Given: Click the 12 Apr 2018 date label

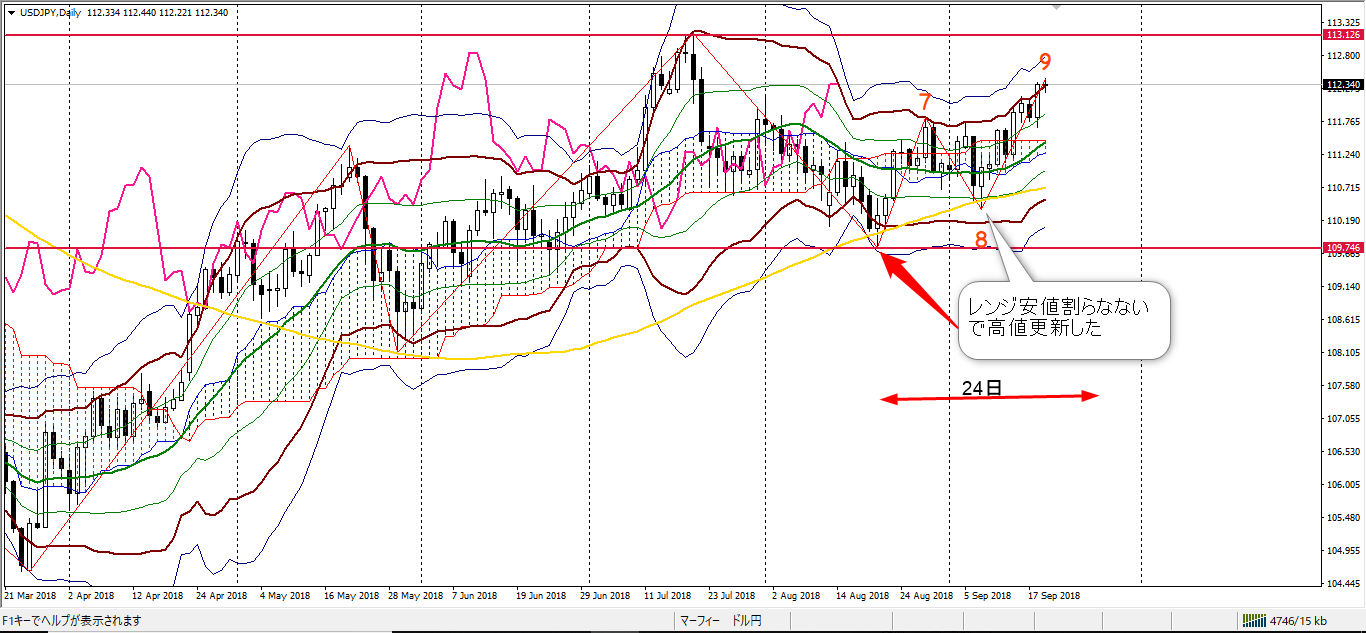Looking at the screenshot, I should [x=157, y=595].
